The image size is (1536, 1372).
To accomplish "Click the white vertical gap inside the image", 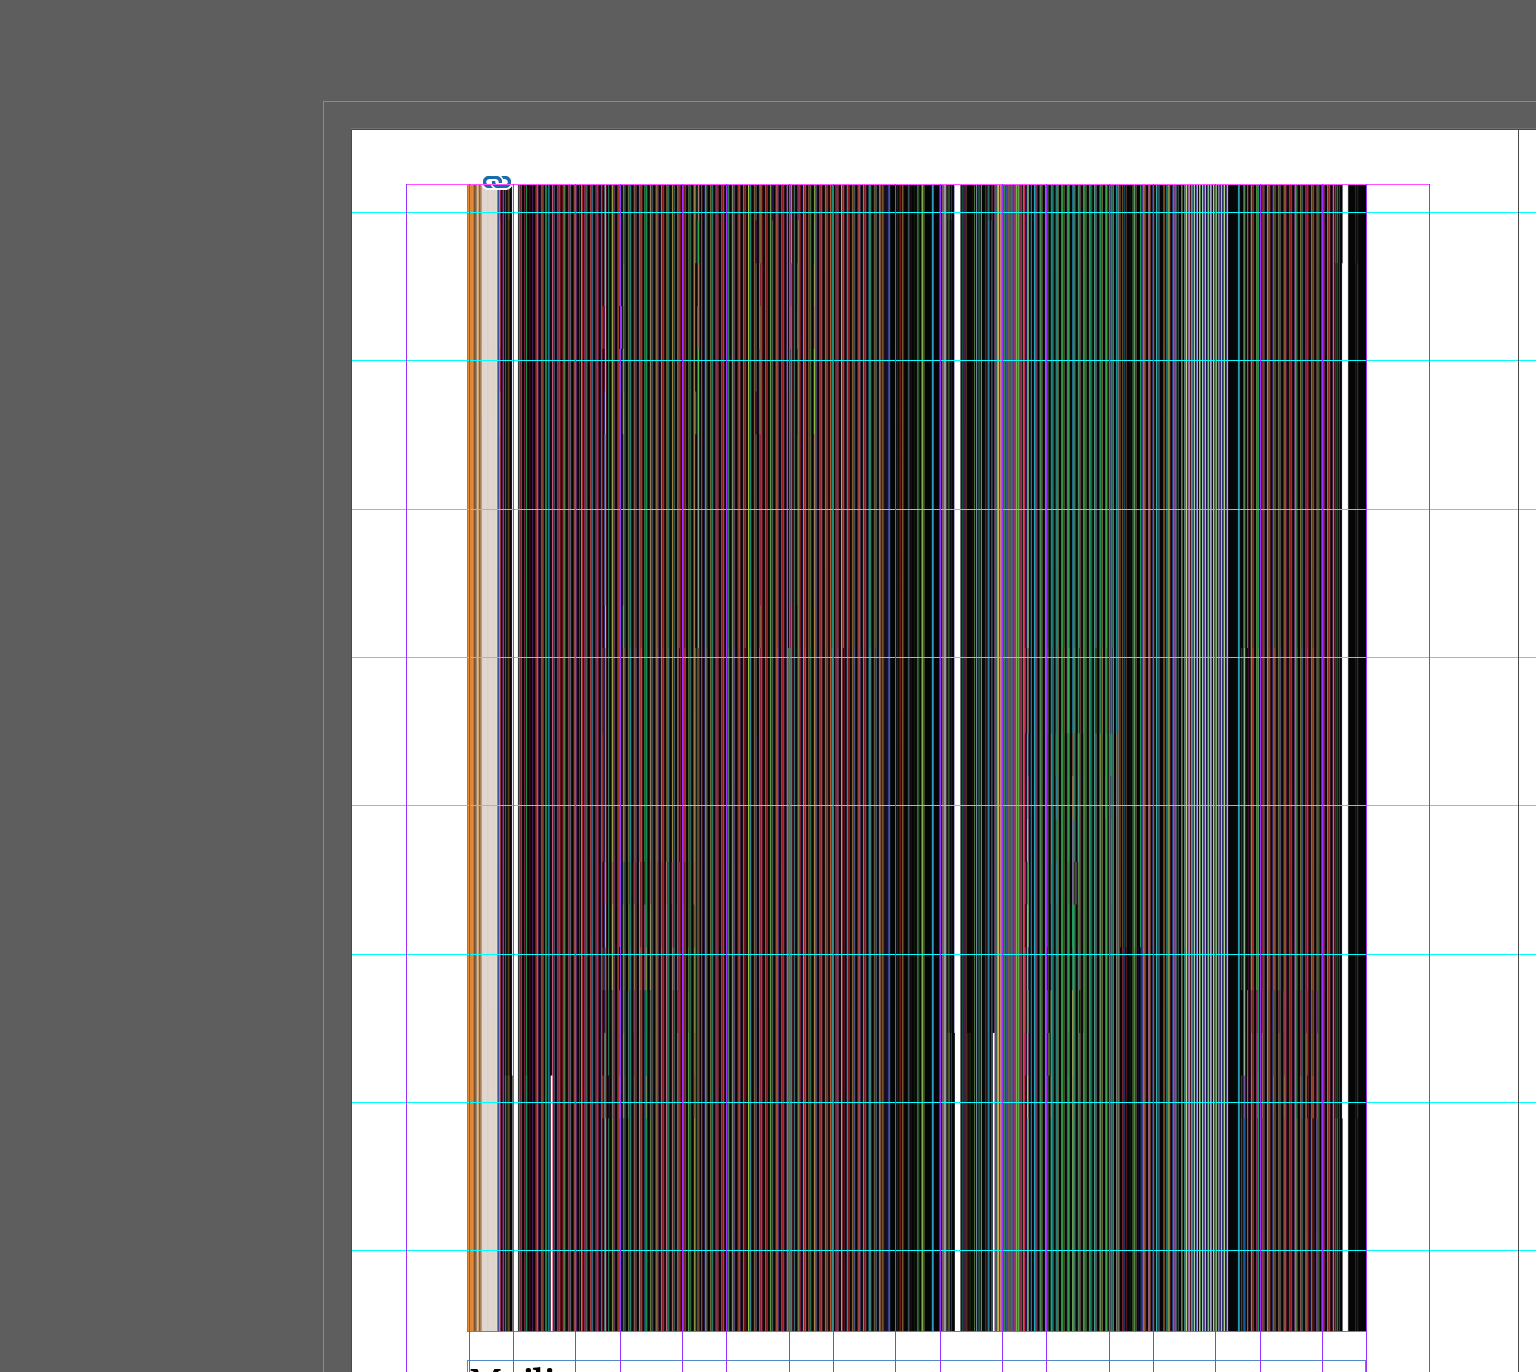I will click(957, 700).
